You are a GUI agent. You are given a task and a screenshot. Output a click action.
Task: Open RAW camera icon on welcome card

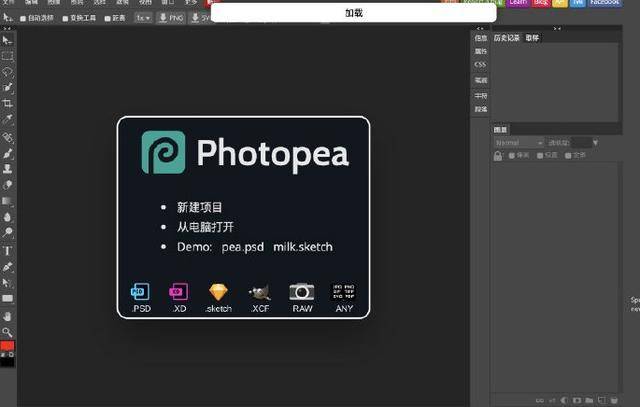[302, 298]
